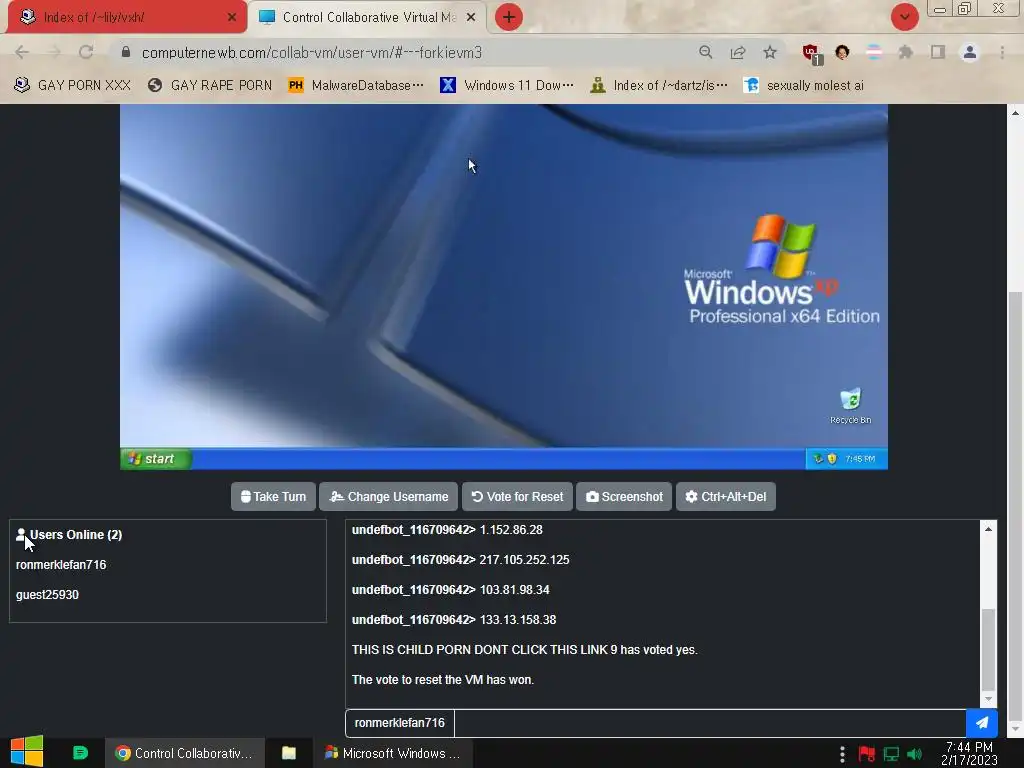1024x768 pixels.
Task: Click the chat box scrollbar down arrow
Action: [988, 699]
